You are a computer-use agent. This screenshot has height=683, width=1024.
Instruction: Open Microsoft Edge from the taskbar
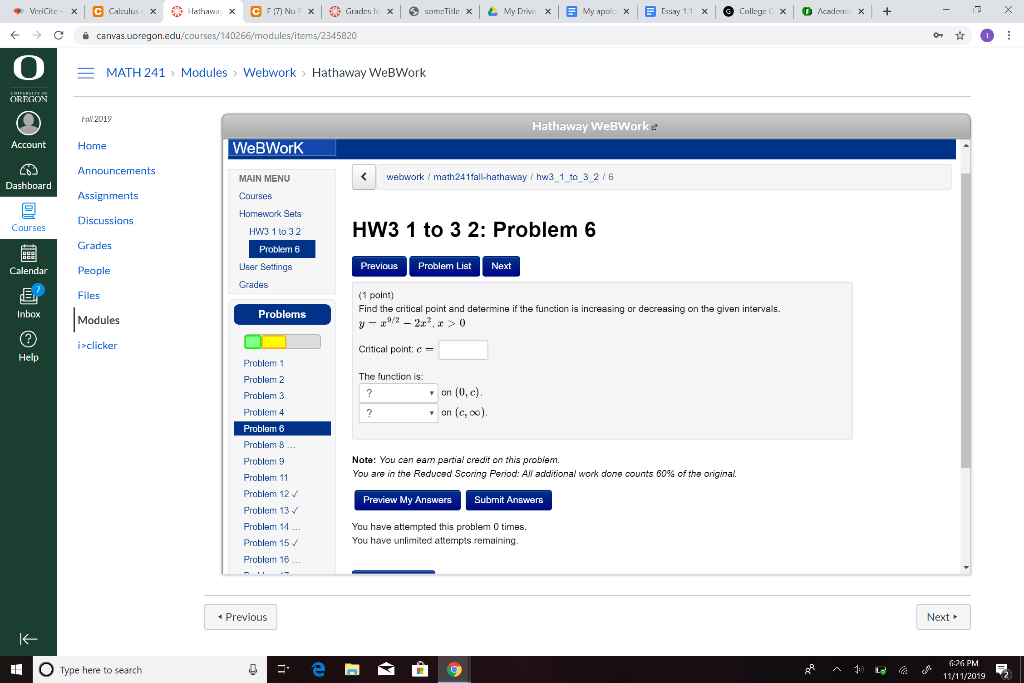318,670
